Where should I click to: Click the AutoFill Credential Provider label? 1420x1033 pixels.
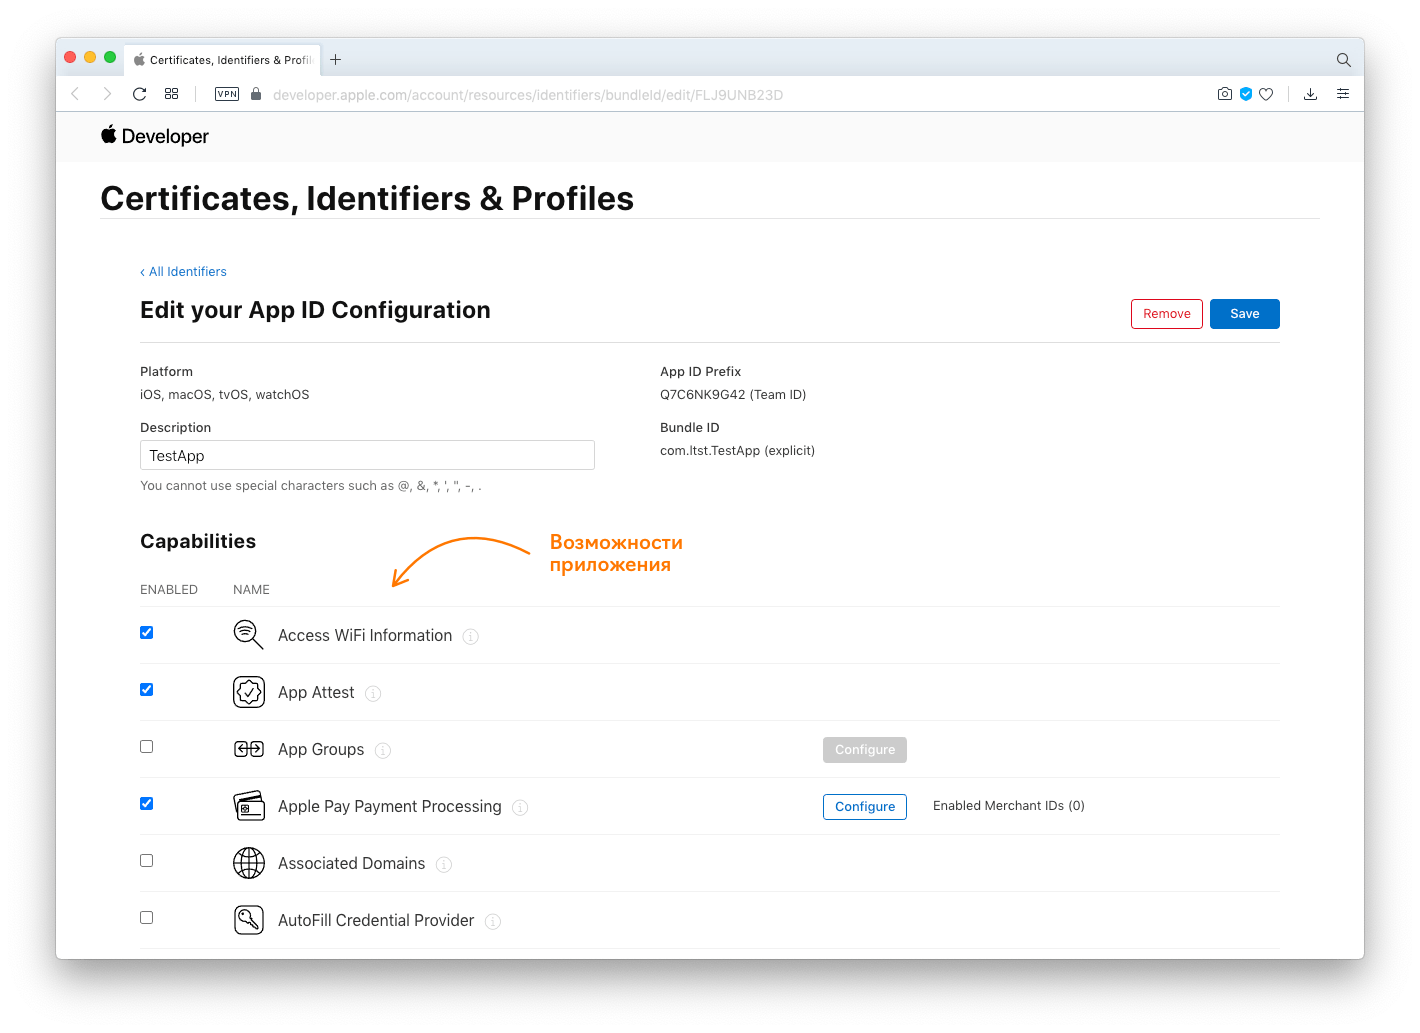coord(376,921)
